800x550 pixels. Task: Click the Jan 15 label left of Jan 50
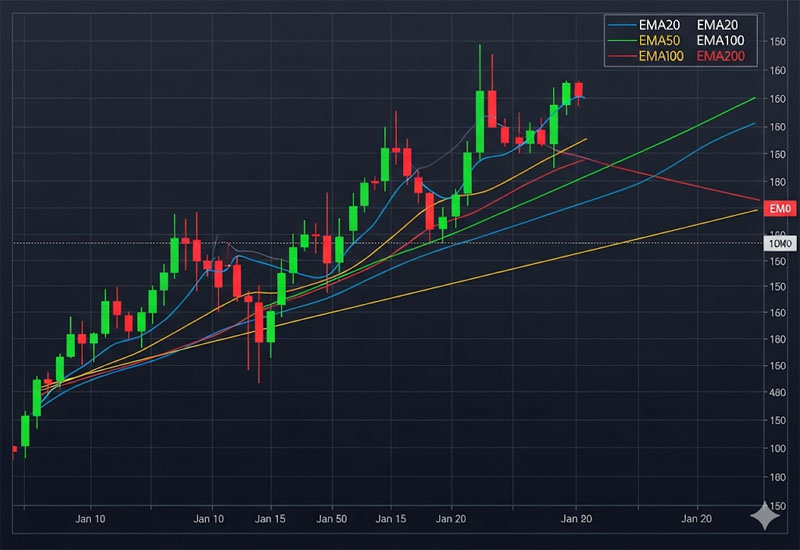pyautogui.click(x=271, y=520)
